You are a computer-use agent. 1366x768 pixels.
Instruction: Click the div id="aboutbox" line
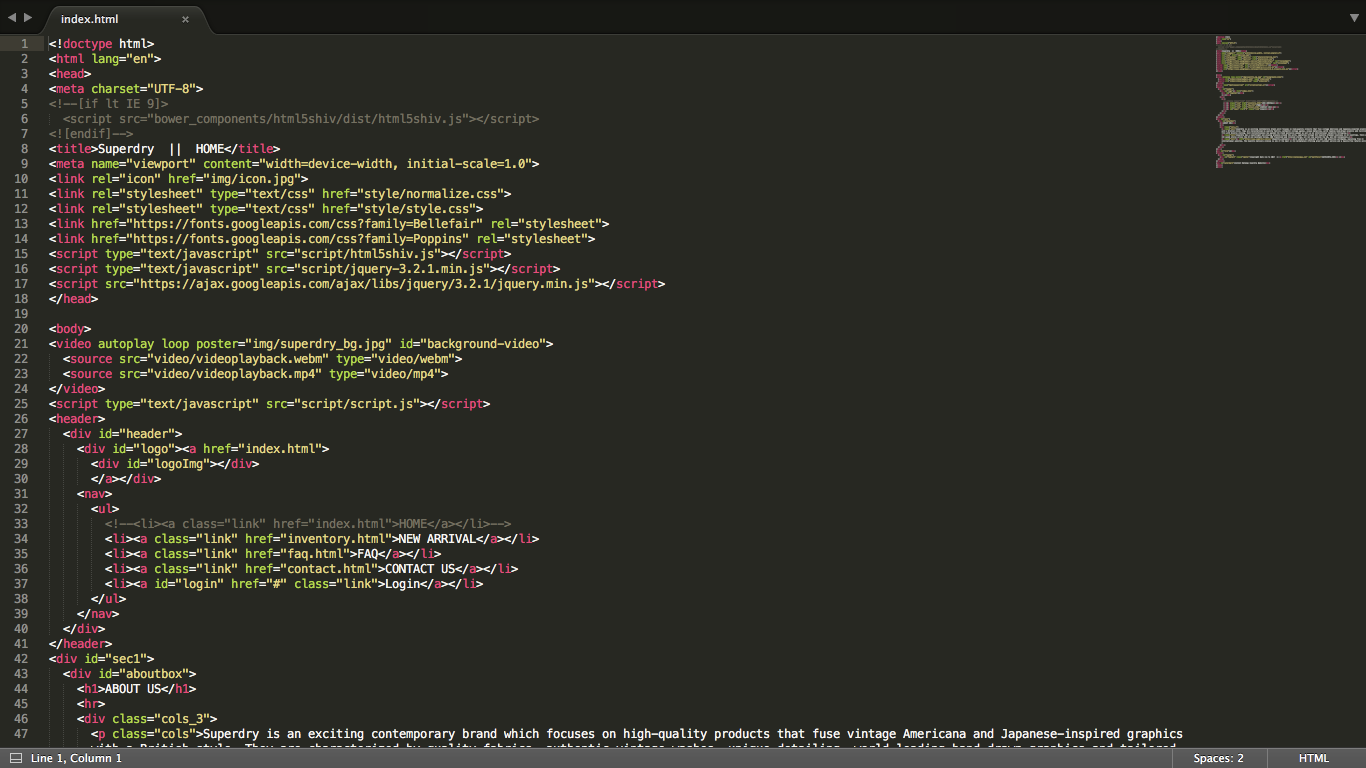pos(129,674)
